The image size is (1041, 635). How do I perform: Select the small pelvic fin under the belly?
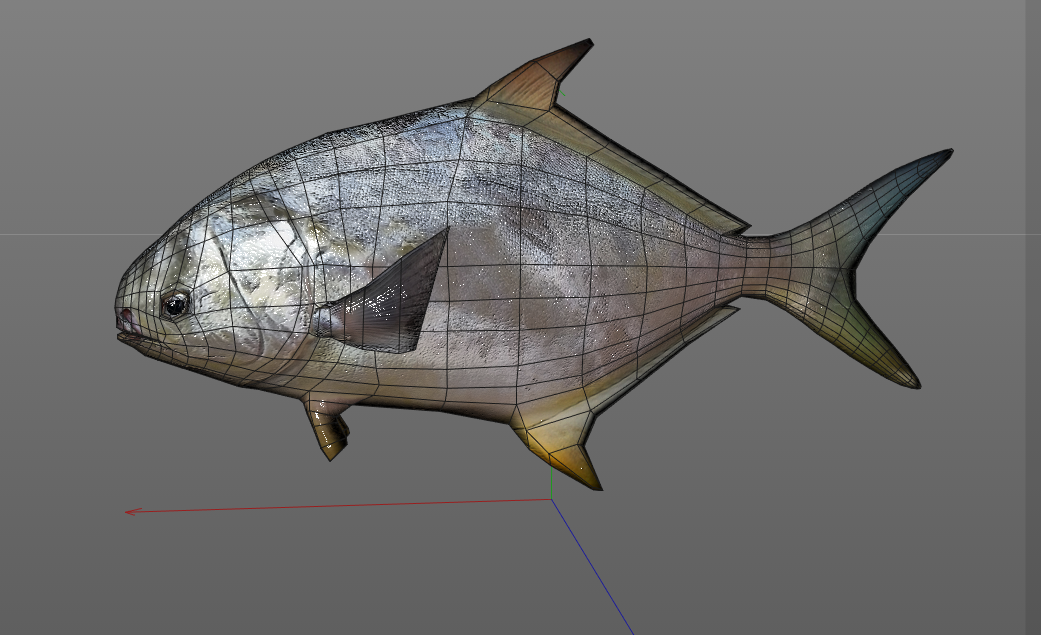coord(327,426)
